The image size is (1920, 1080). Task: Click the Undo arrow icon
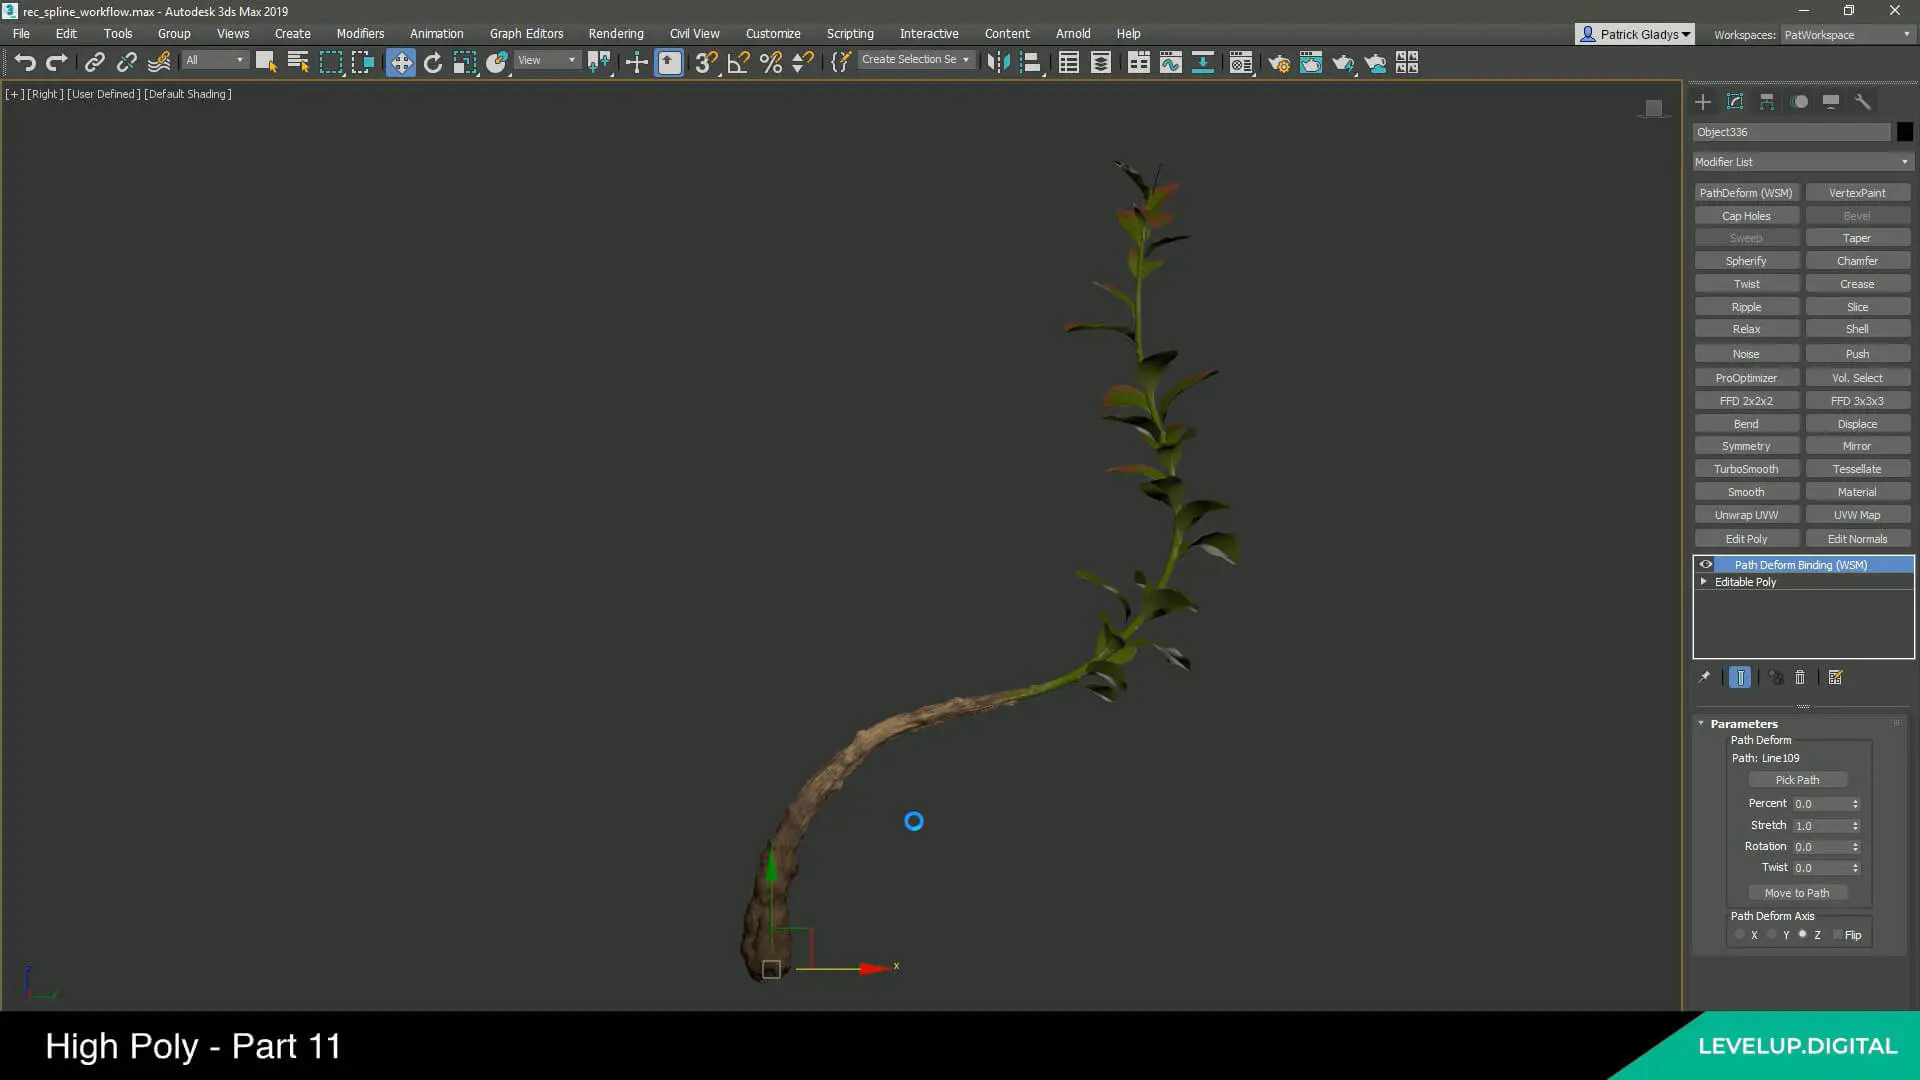click(25, 63)
